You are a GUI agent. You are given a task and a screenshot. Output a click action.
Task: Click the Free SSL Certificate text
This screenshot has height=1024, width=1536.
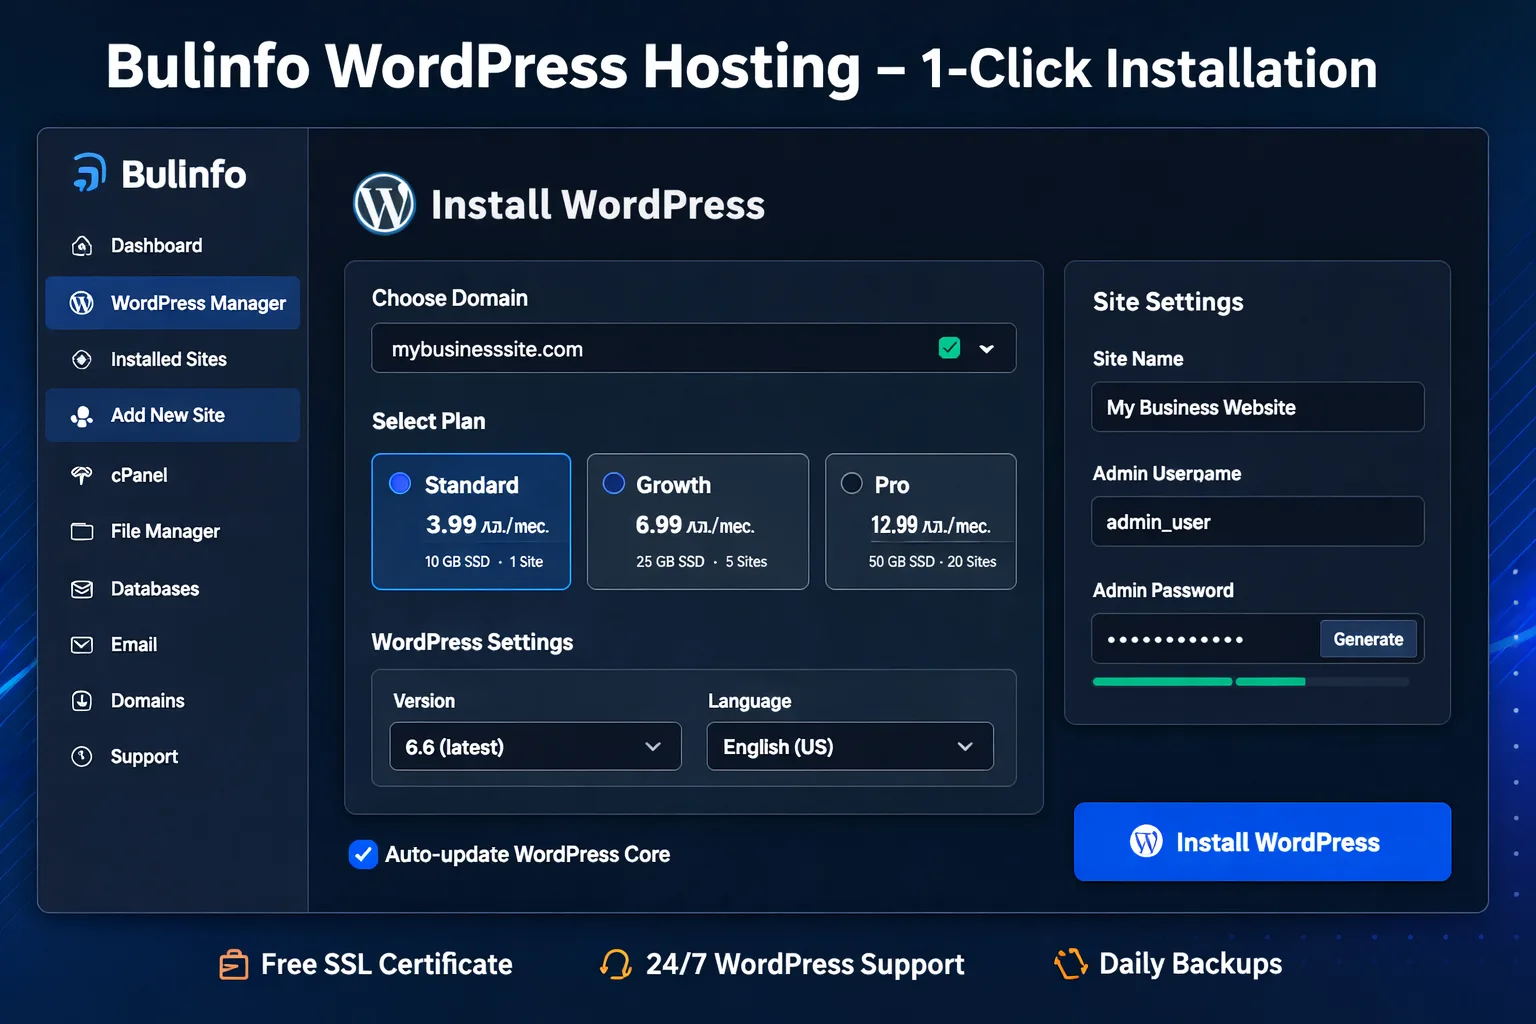pos(386,964)
